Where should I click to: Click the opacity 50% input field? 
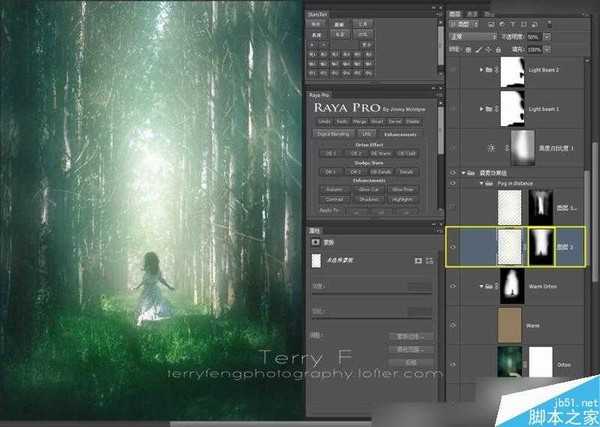pyautogui.click(x=533, y=37)
